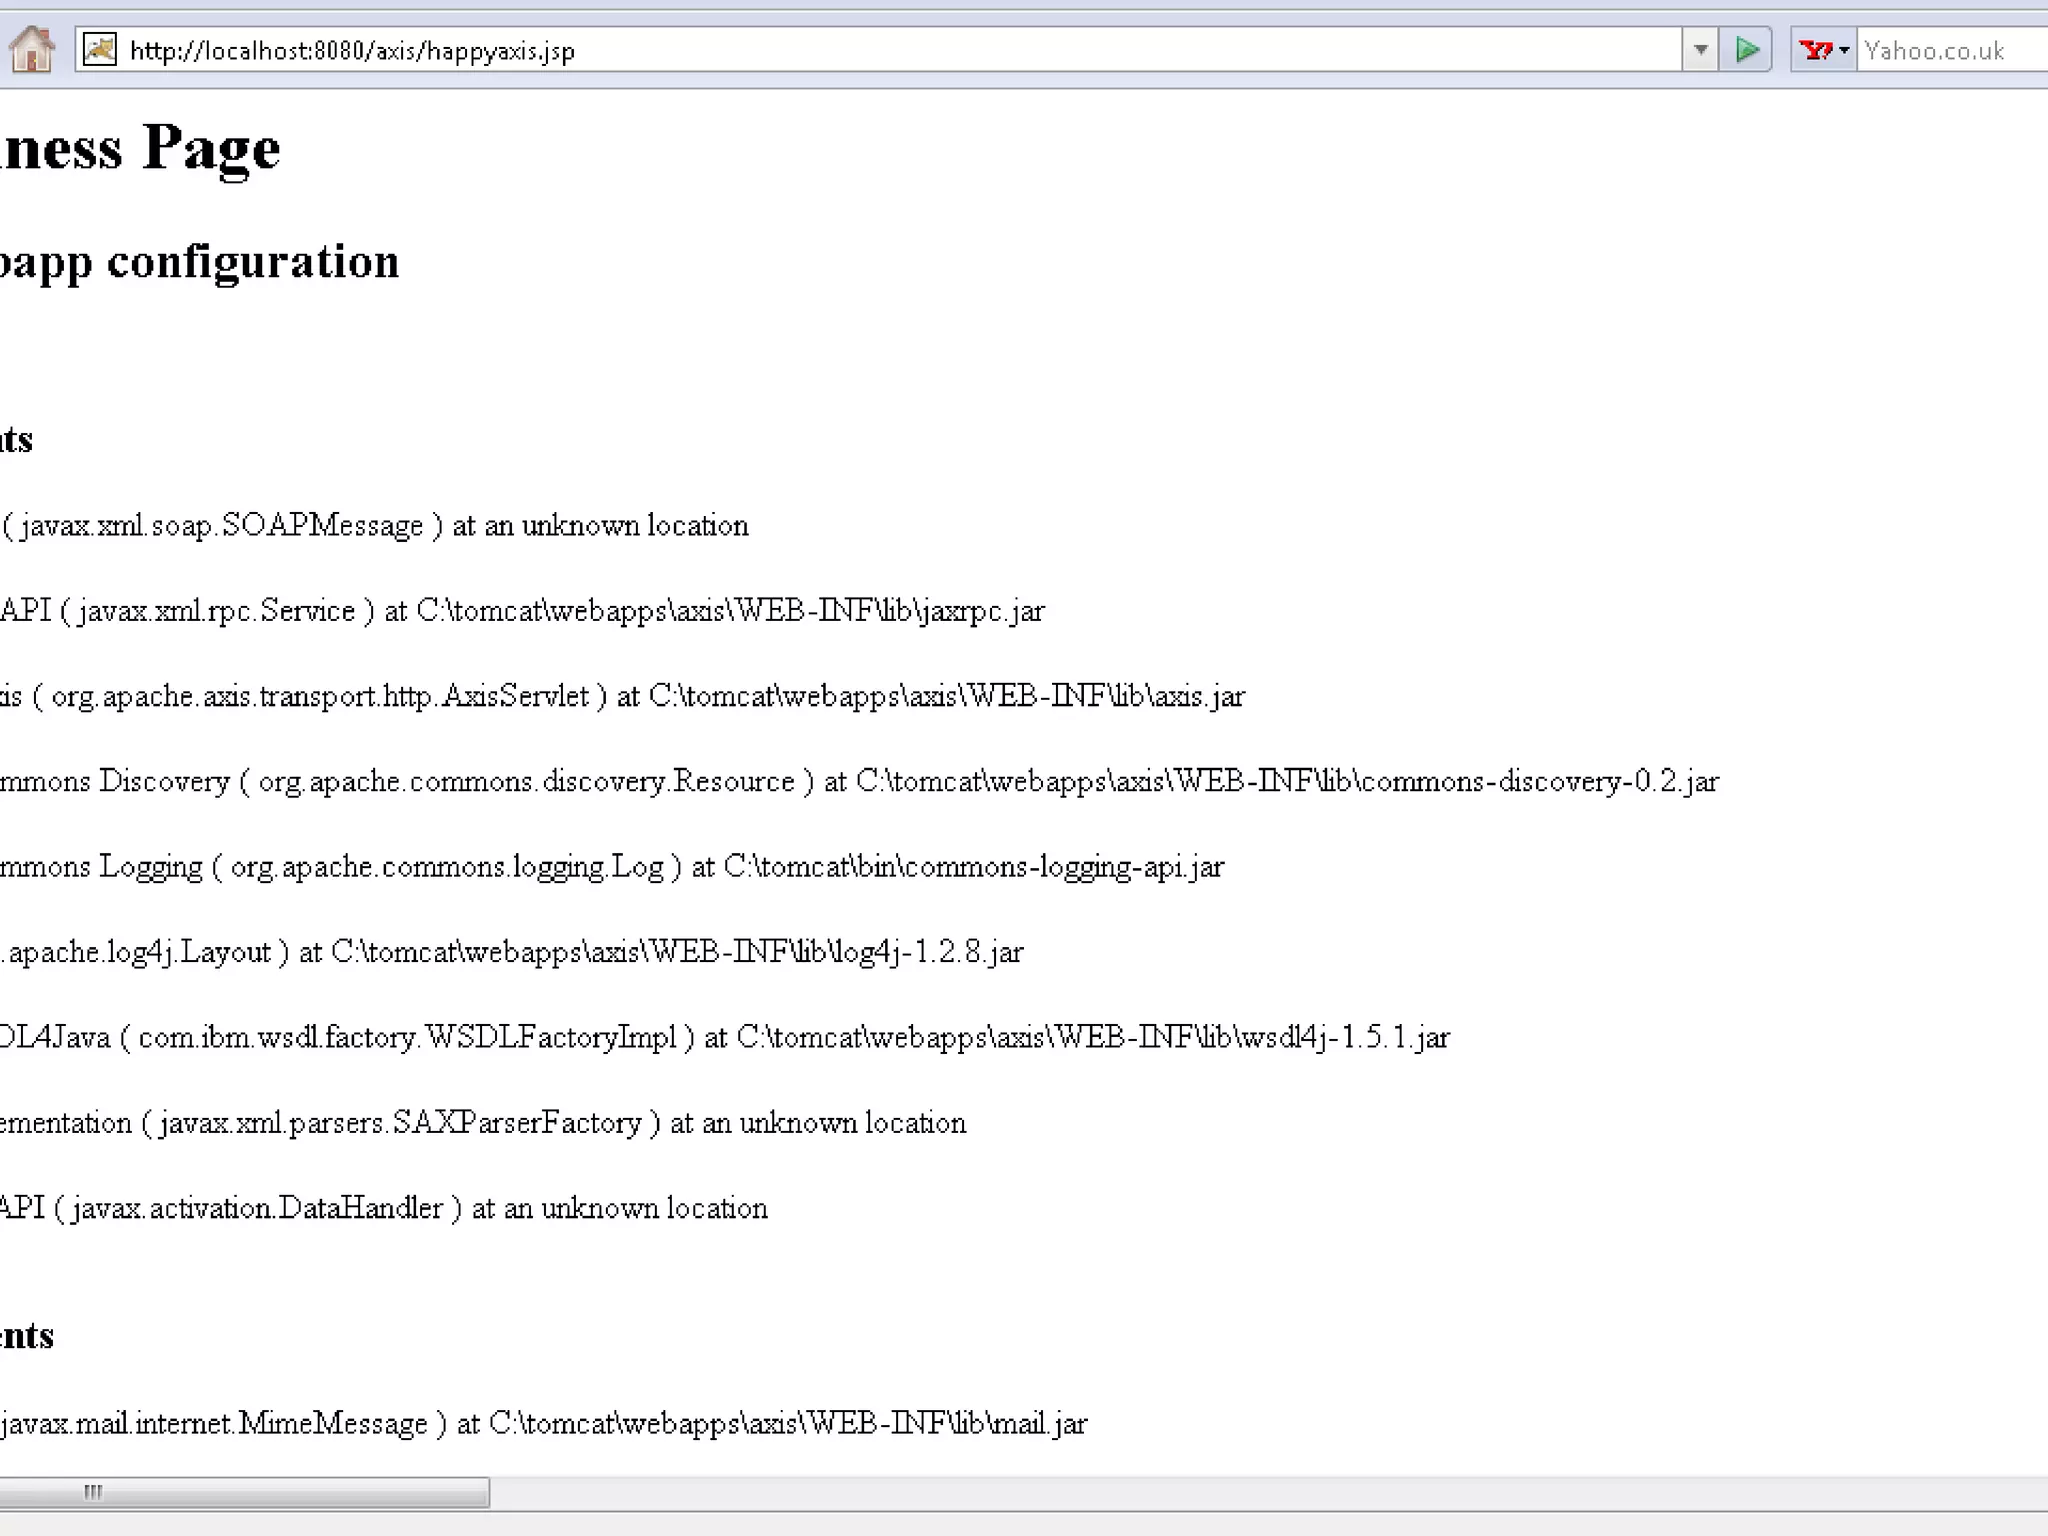Click the page favicon in address bar
This screenshot has height=1536, width=2048.
coord(100,49)
